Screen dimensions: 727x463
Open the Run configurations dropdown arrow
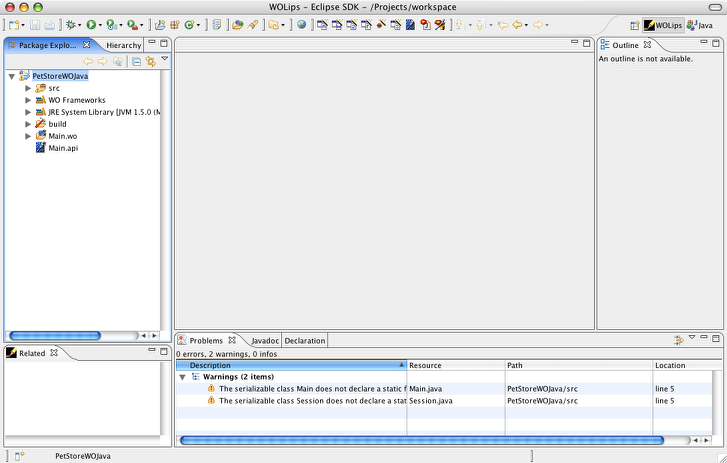[100, 25]
